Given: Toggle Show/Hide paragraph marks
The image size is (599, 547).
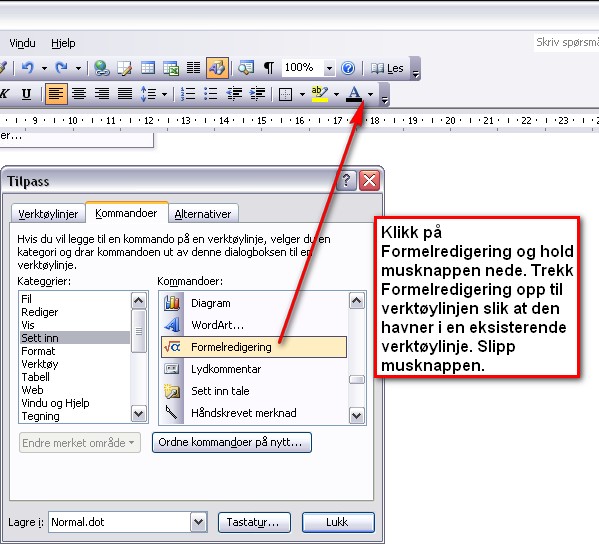Looking at the screenshot, I should coord(269,68).
